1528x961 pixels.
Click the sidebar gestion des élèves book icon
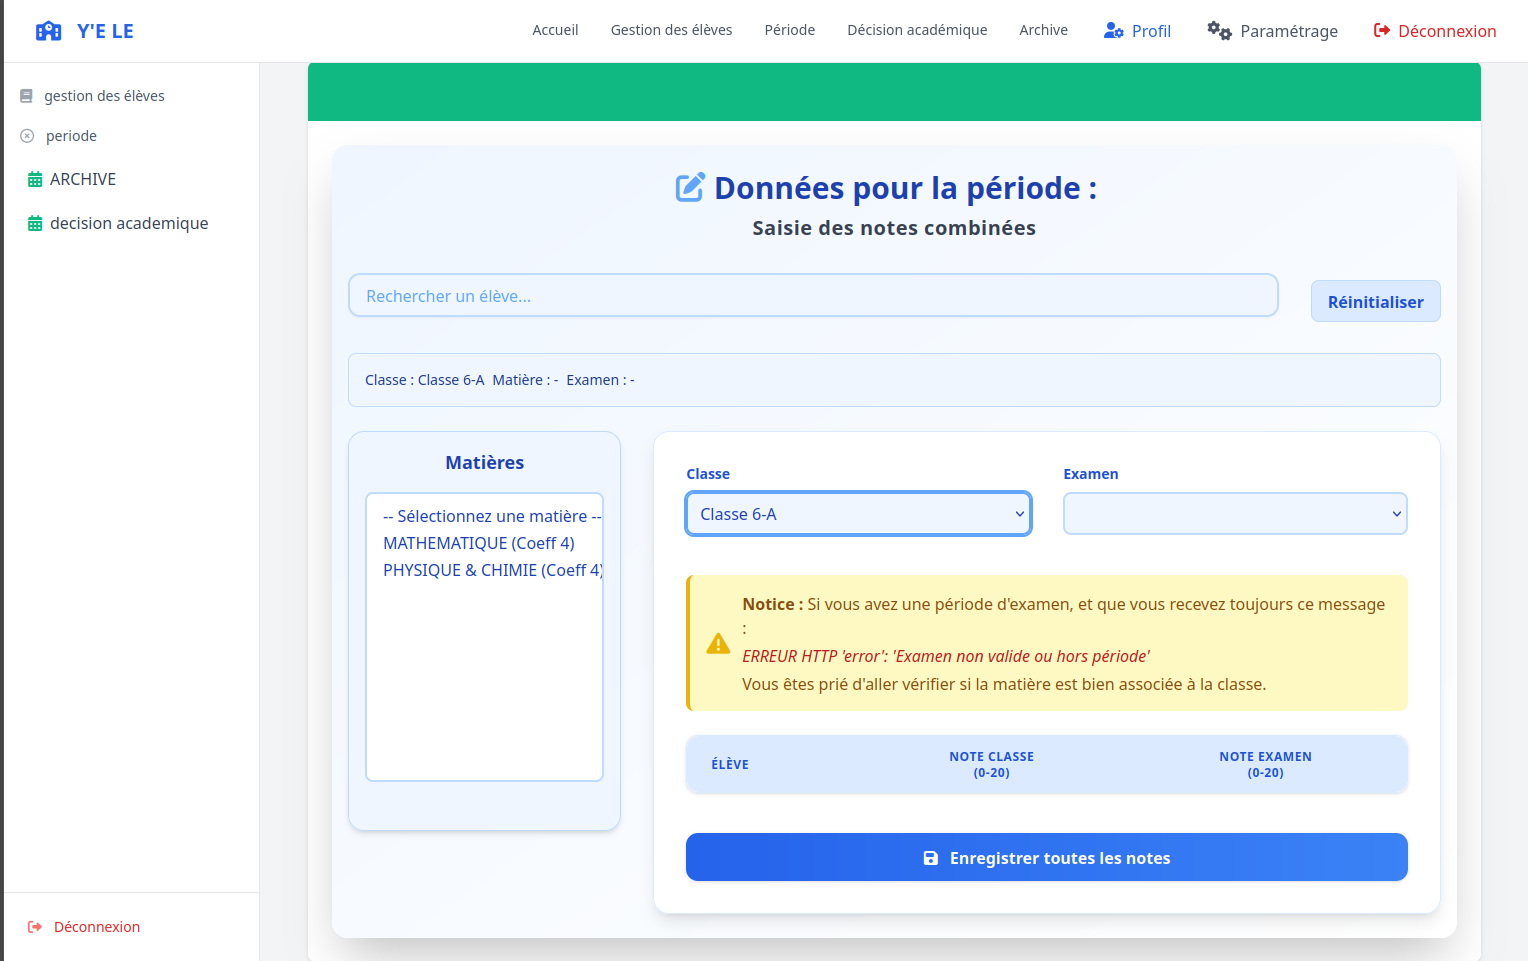[27, 96]
